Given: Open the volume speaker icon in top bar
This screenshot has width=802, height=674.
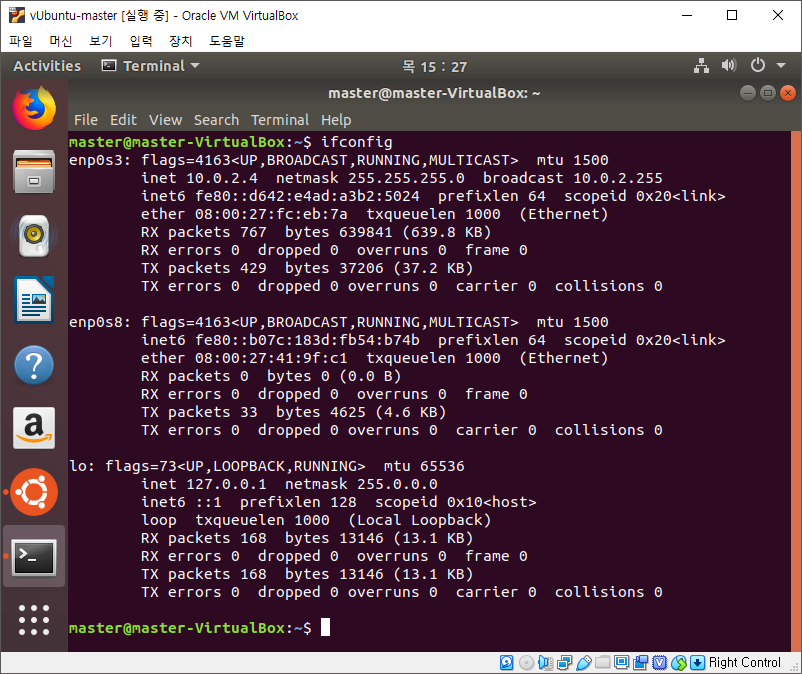Looking at the screenshot, I should click(728, 65).
